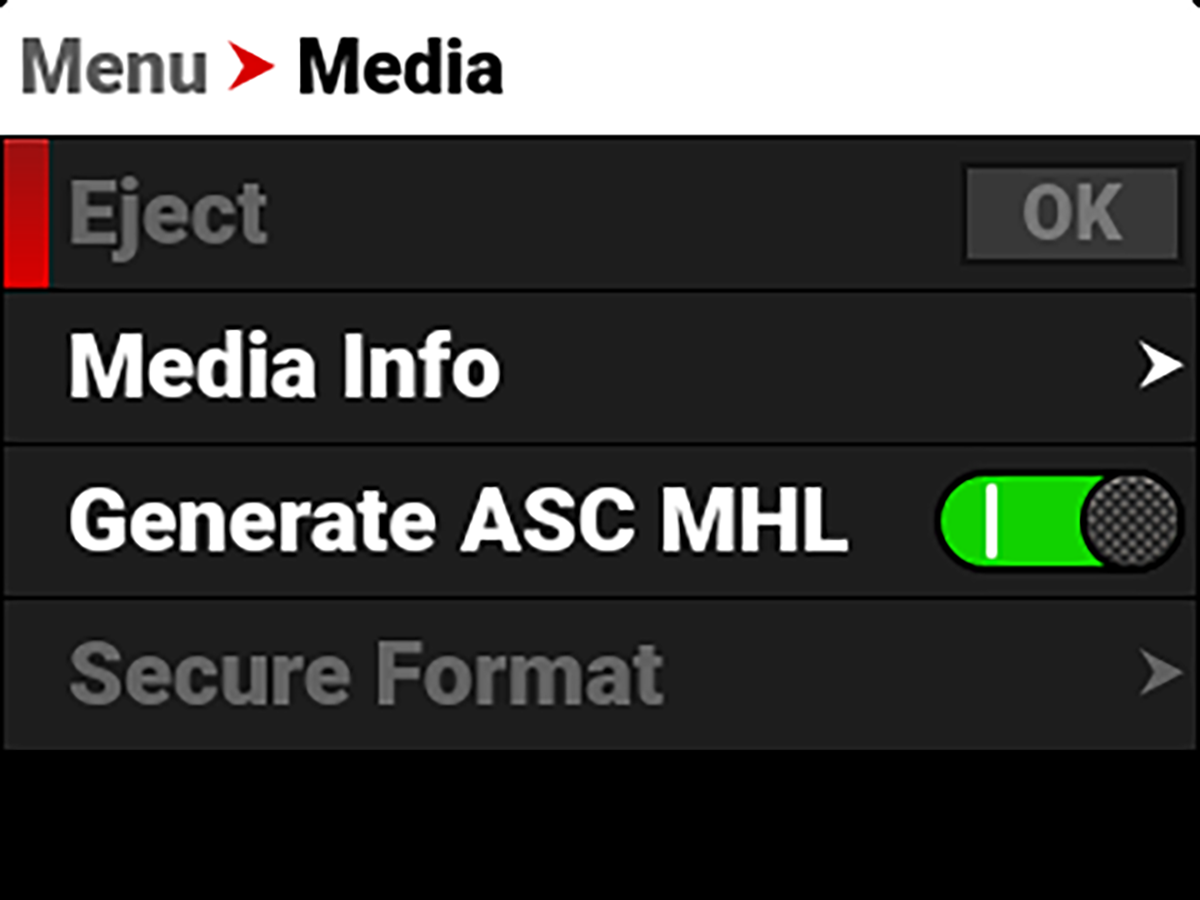Click blank space right of the Media title
This screenshot has width=1200, height=900.
coord(850,68)
